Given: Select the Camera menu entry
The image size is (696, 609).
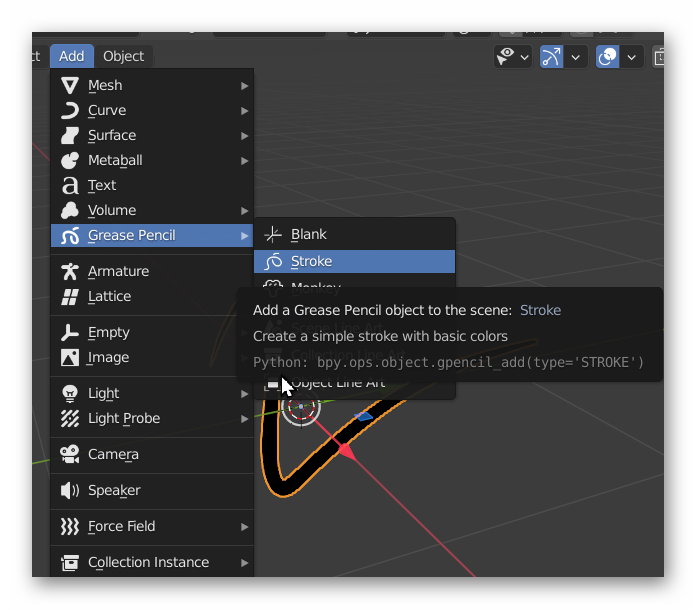Looking at the screenshot, I should coord(152,454).
